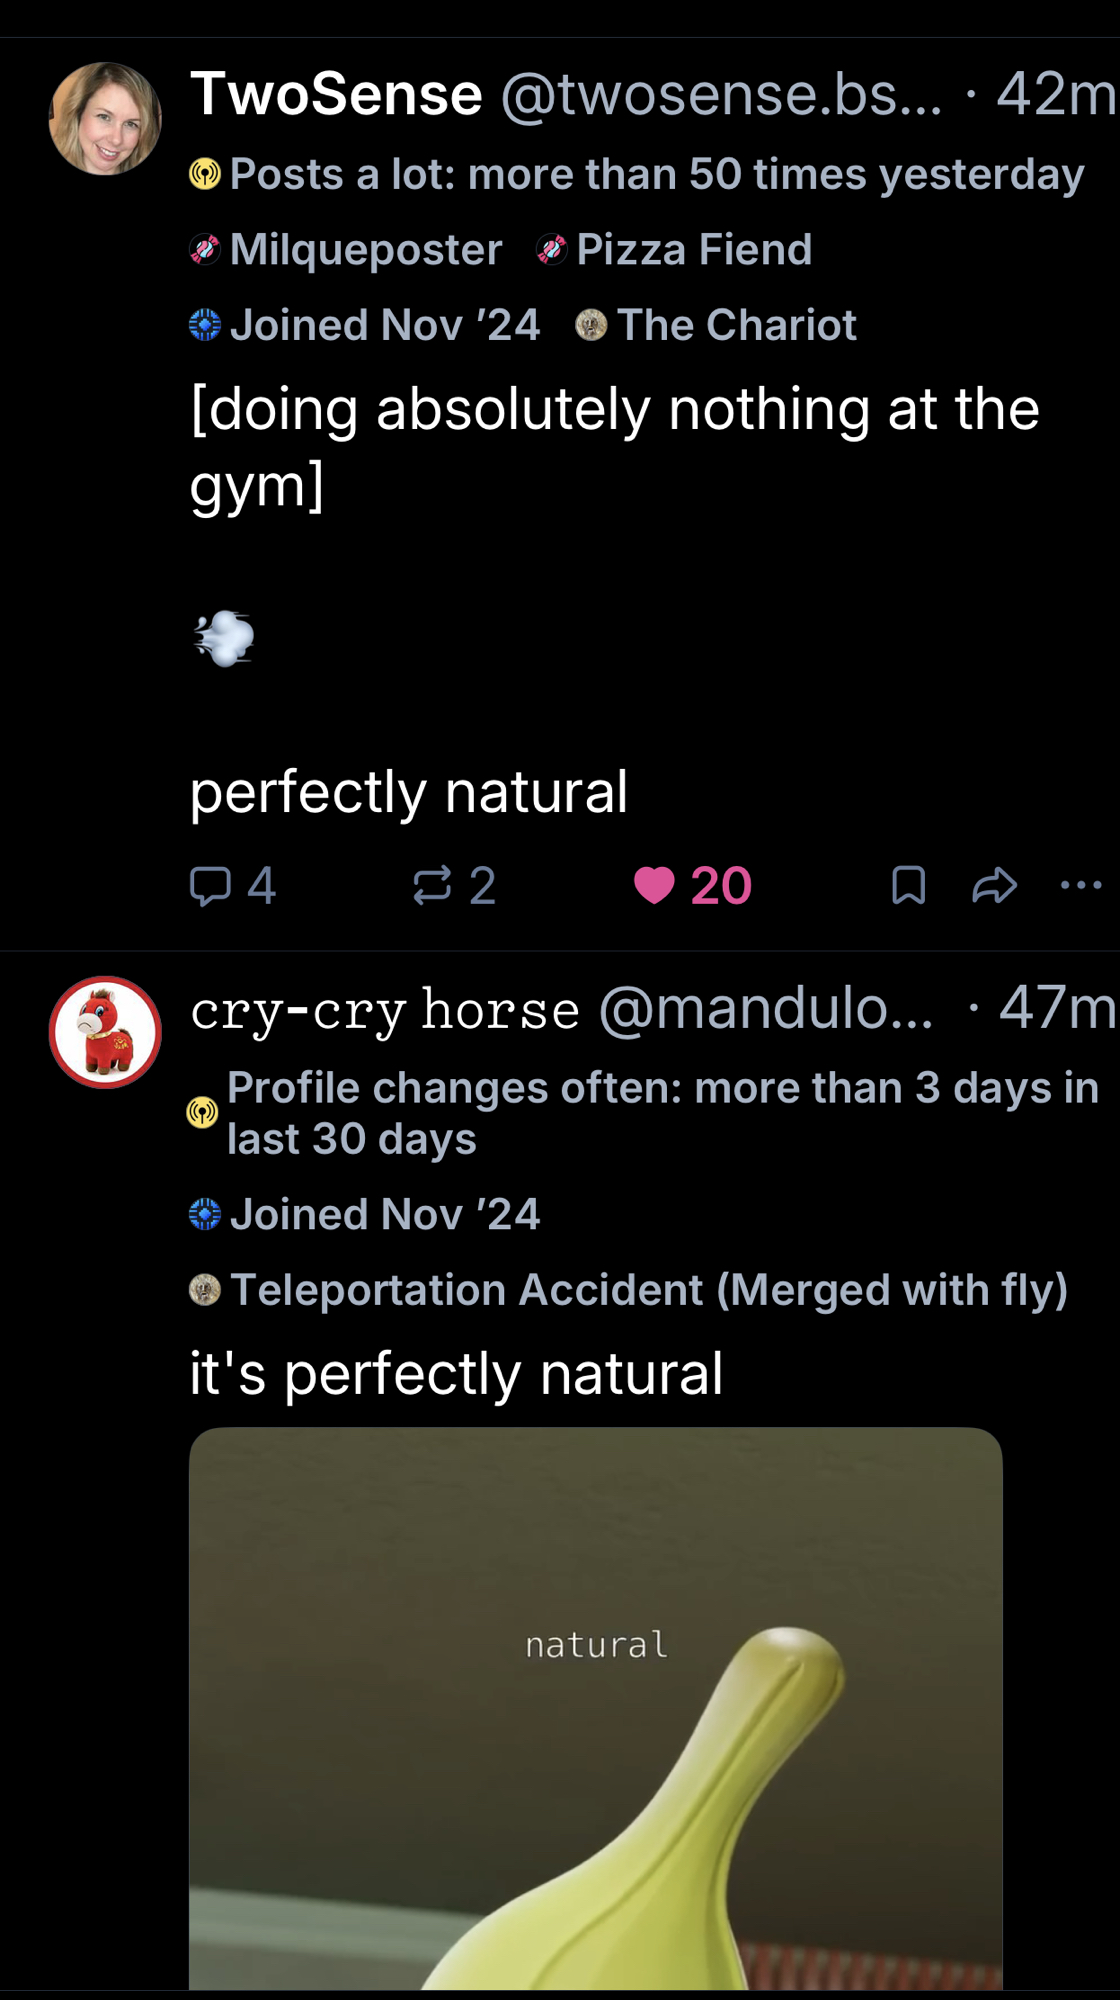Share TwoSense's post with arrow icon
Screen dimensions: 1120x2000
(994, 886)
